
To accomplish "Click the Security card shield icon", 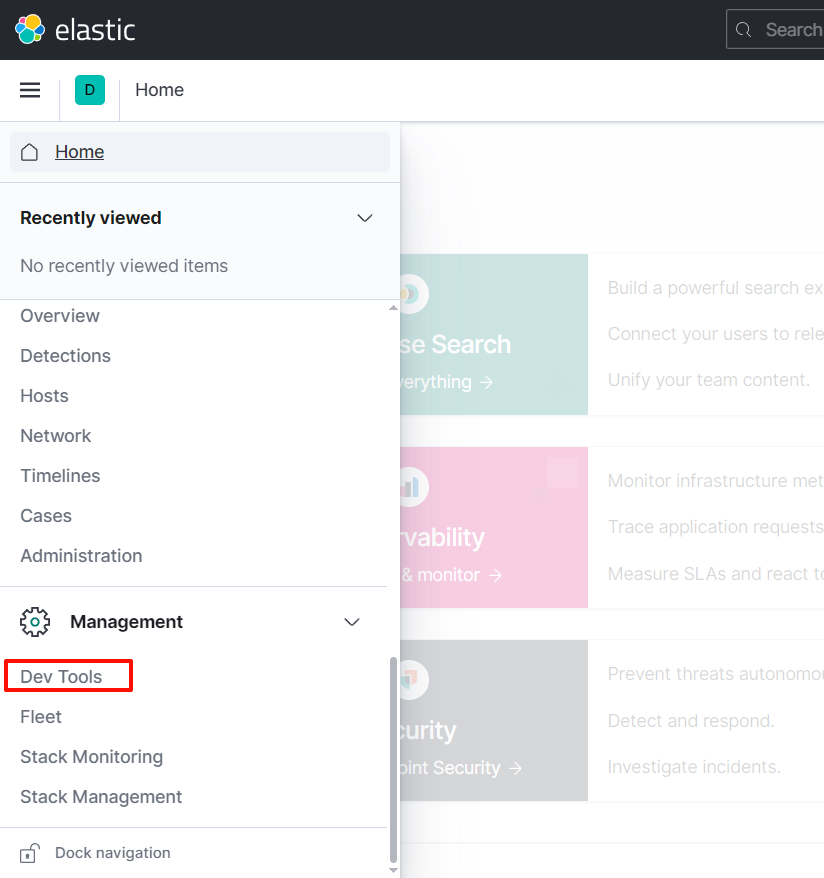I will (413, 679).
